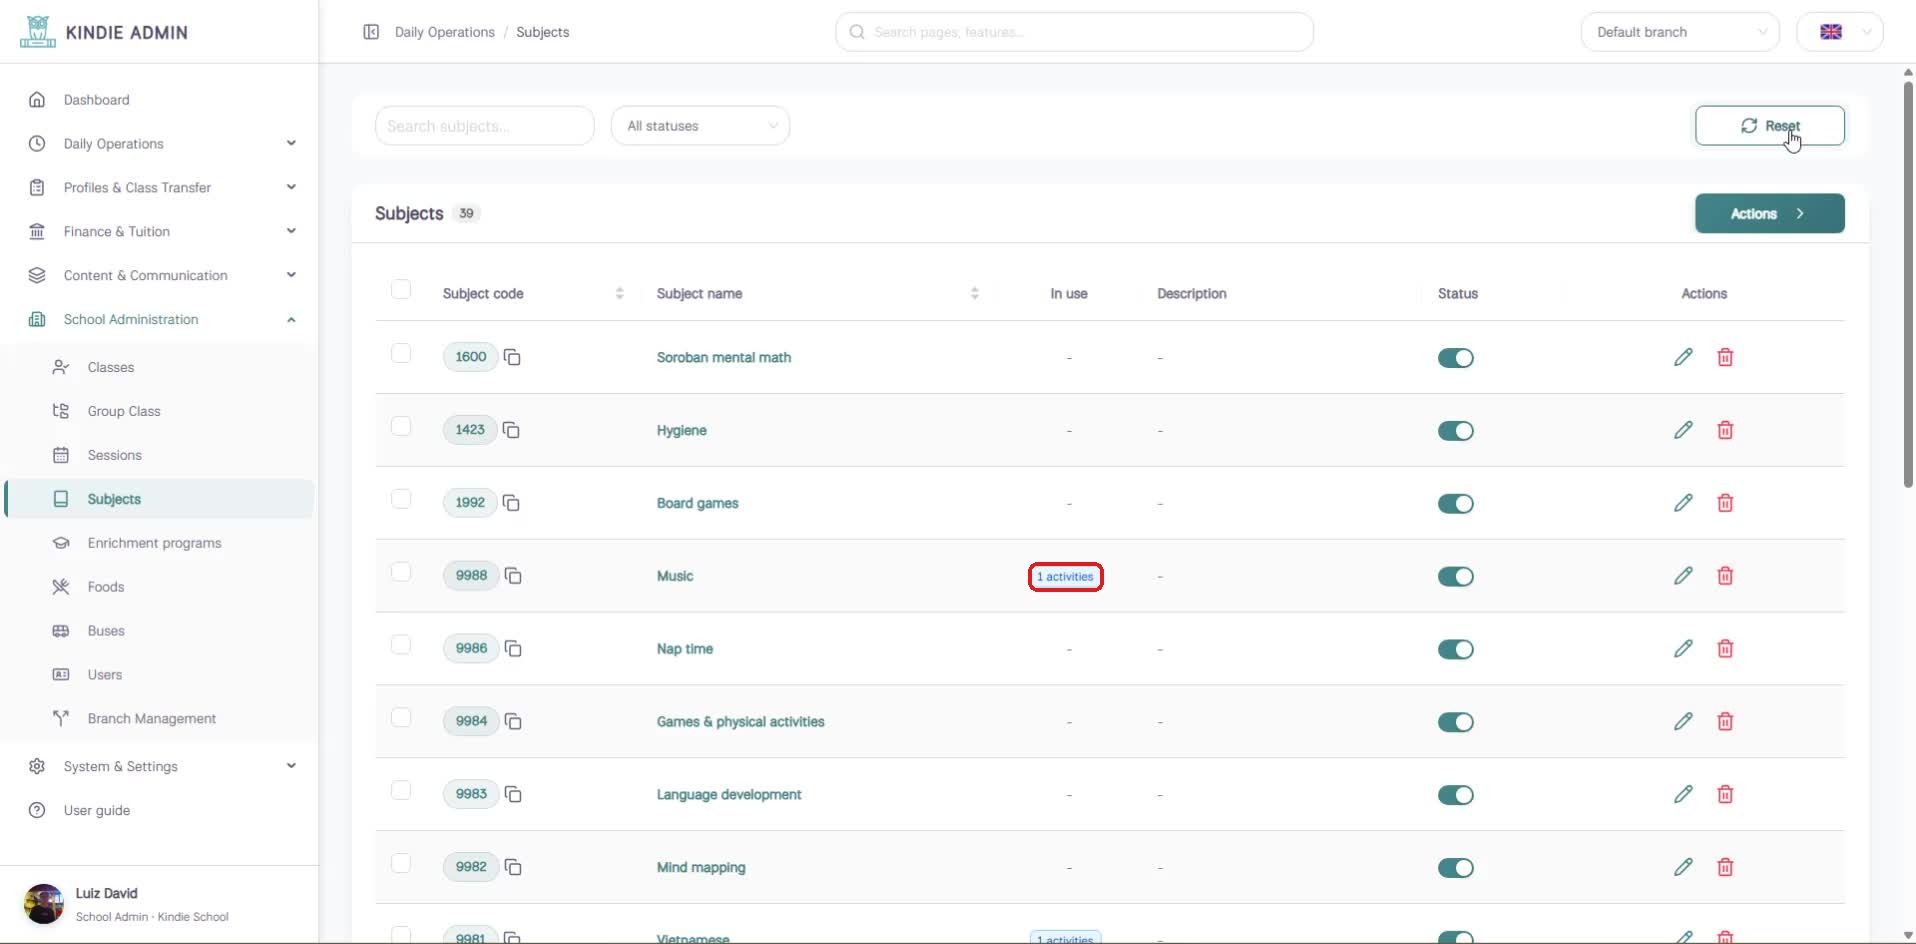Click the Reset button
This screenshot has height=944, width=1916.
pyautogui.click(x=1769, y=126)
